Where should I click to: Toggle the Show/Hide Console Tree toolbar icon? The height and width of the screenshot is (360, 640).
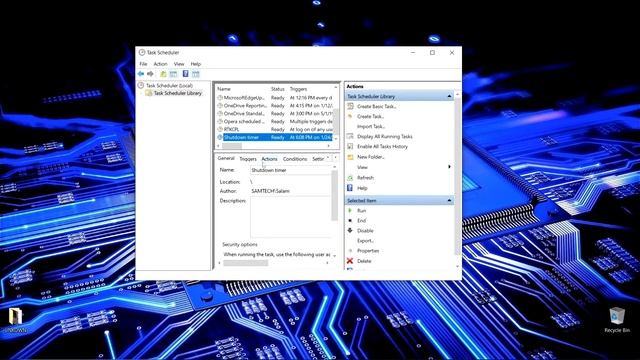click(173, 74)
